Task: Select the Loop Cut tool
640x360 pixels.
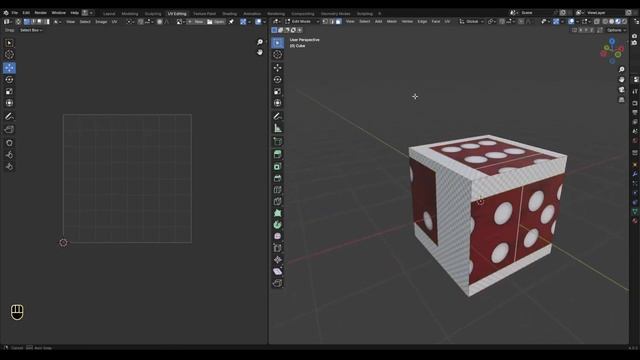Action: click(x=278, y=190)
